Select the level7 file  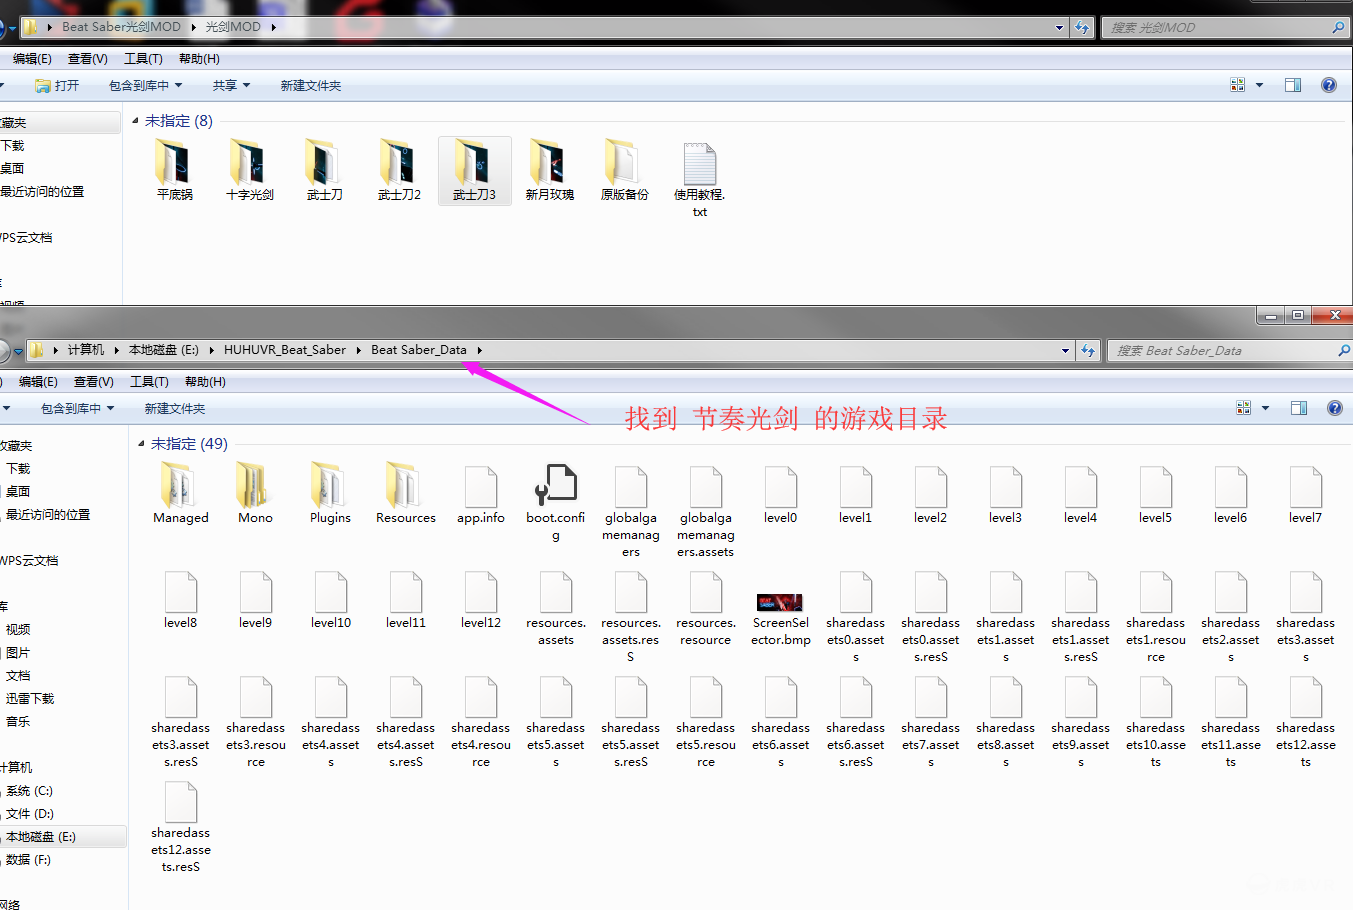[1305, 494]
